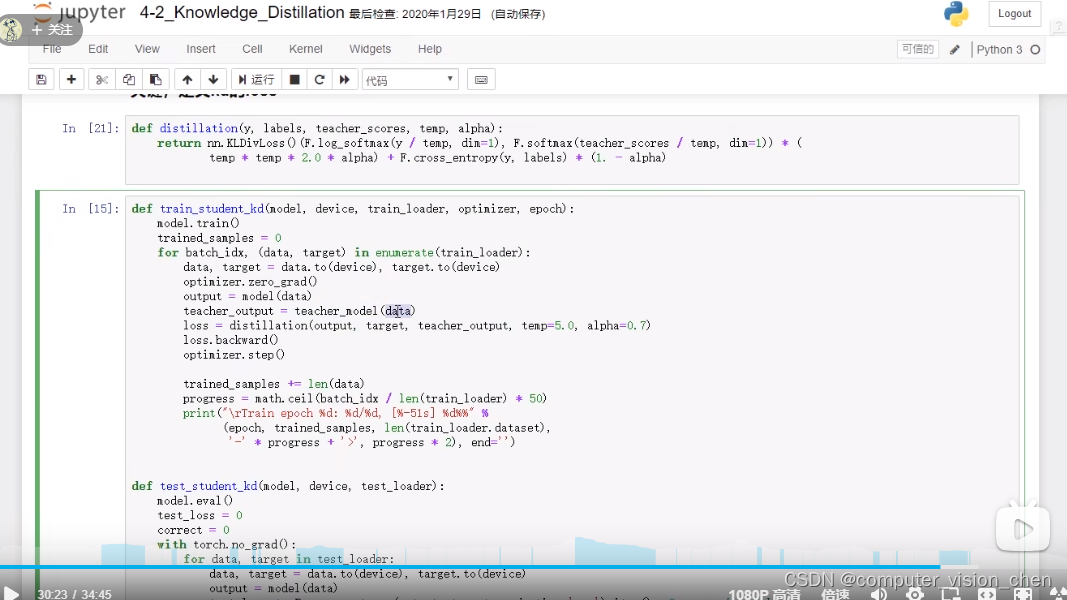Open the Help menu

tap(429, 49)
